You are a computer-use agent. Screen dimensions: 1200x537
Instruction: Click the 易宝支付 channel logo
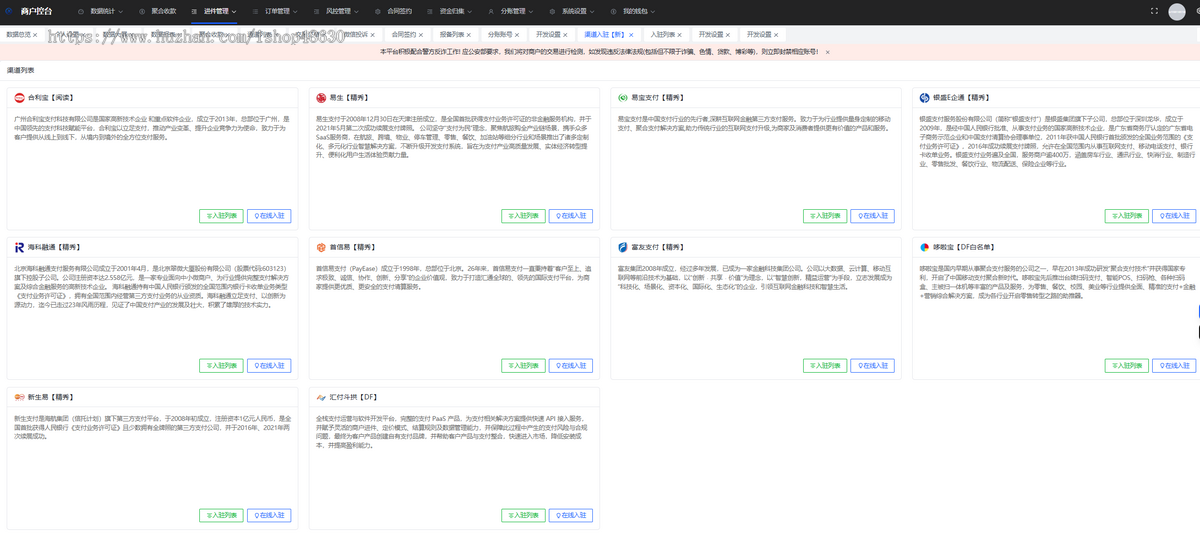point(623,98)
